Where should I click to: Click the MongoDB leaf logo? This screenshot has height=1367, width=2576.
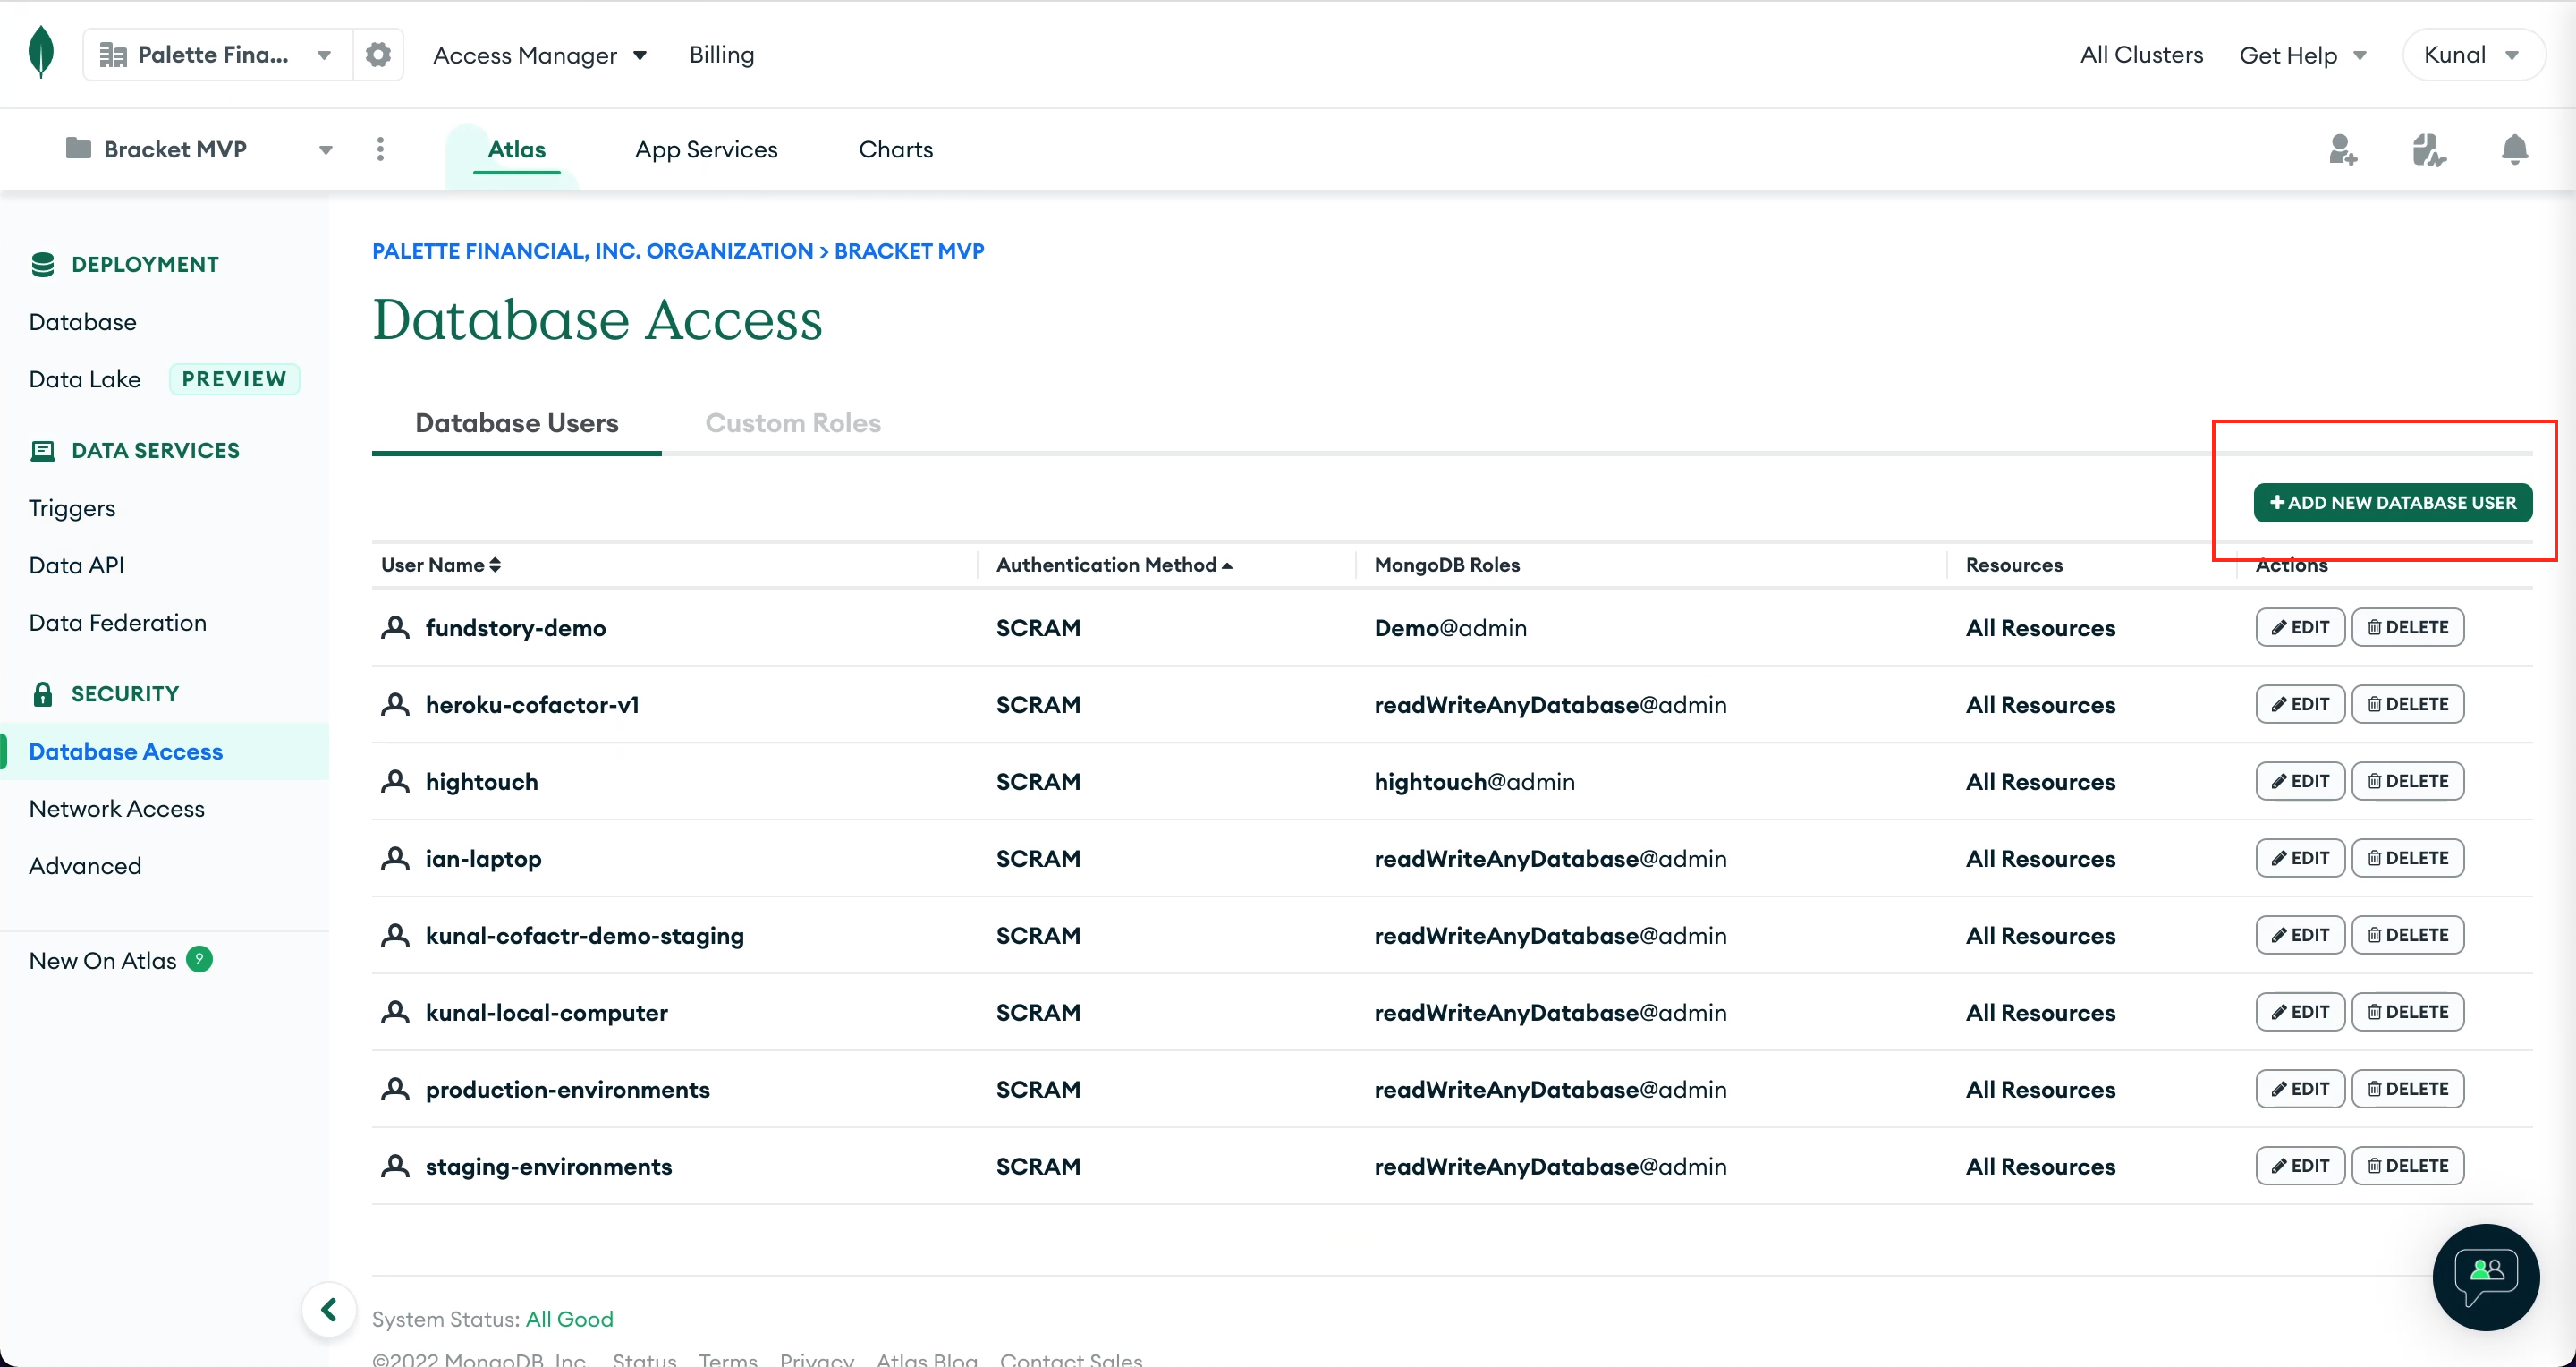(x=41, y=53)
